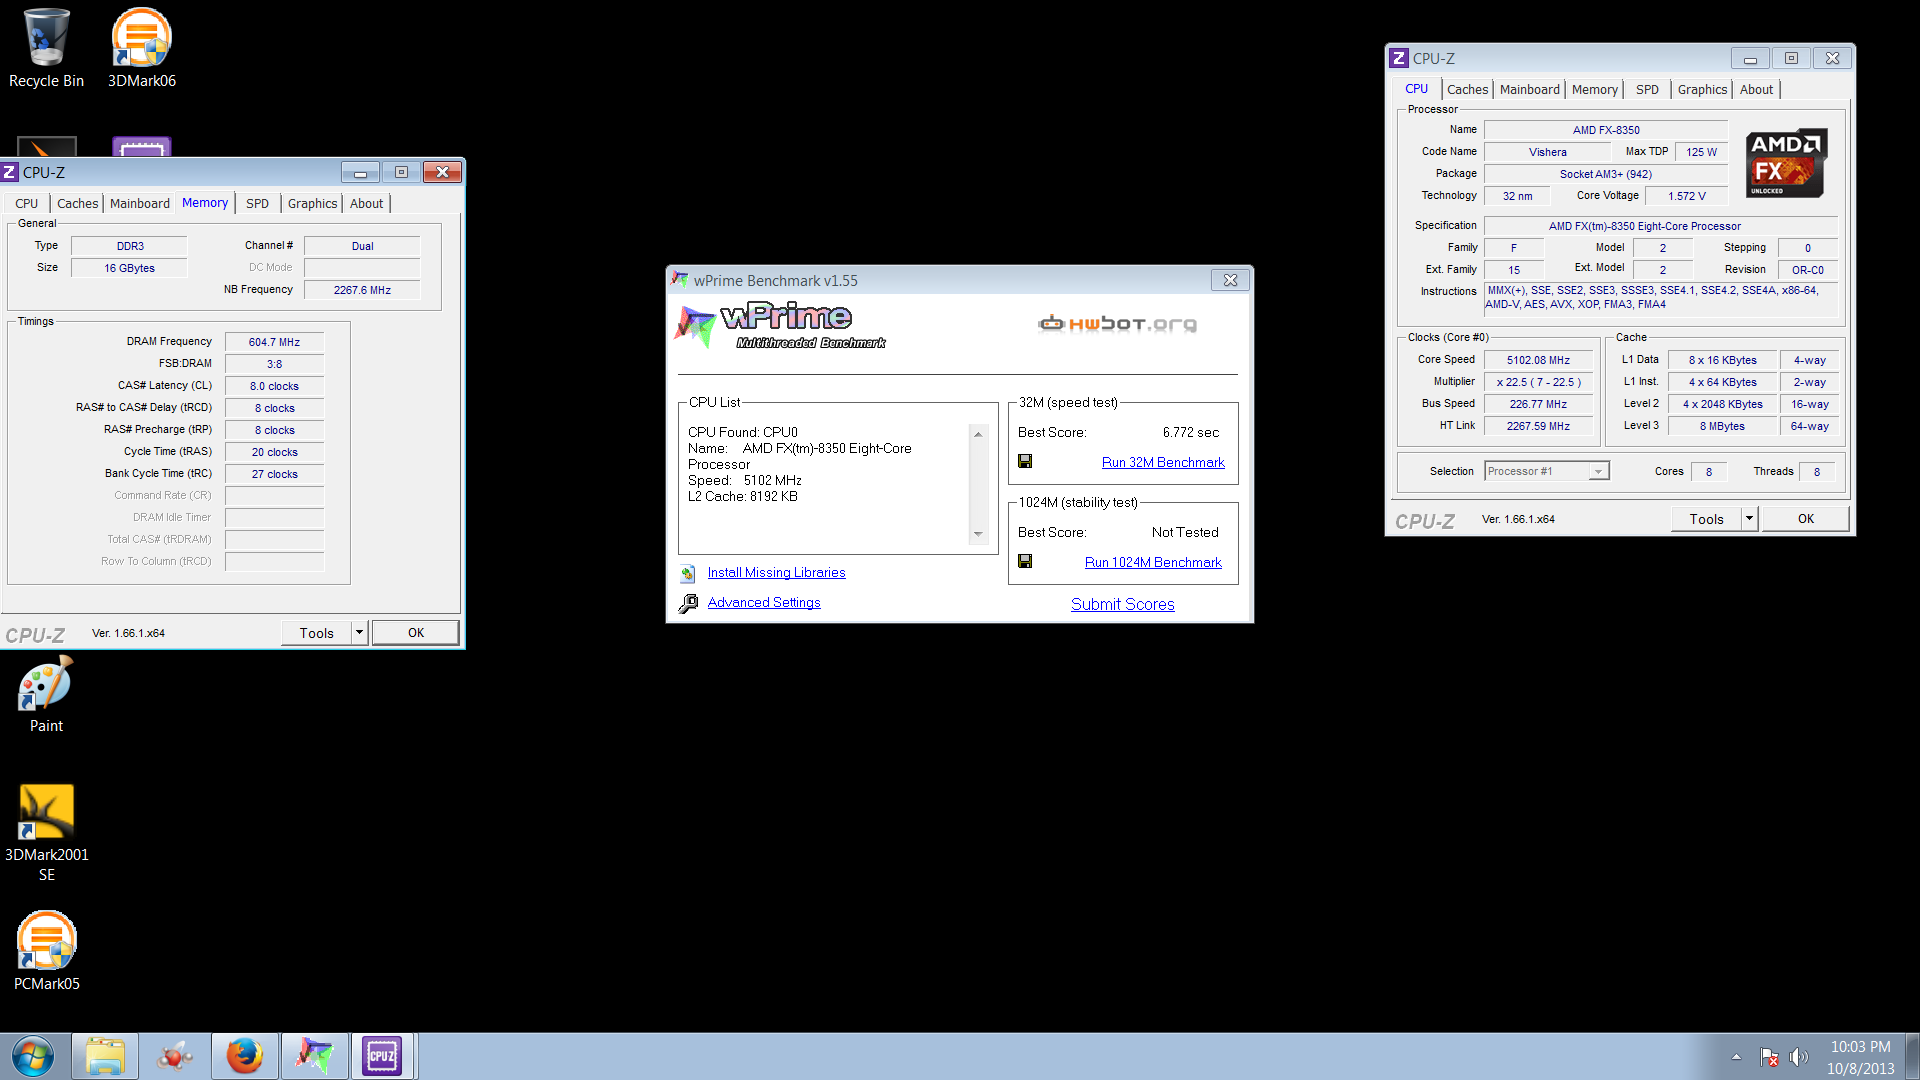Select the Core Voltage value 1.572 V

[1687, 196]
